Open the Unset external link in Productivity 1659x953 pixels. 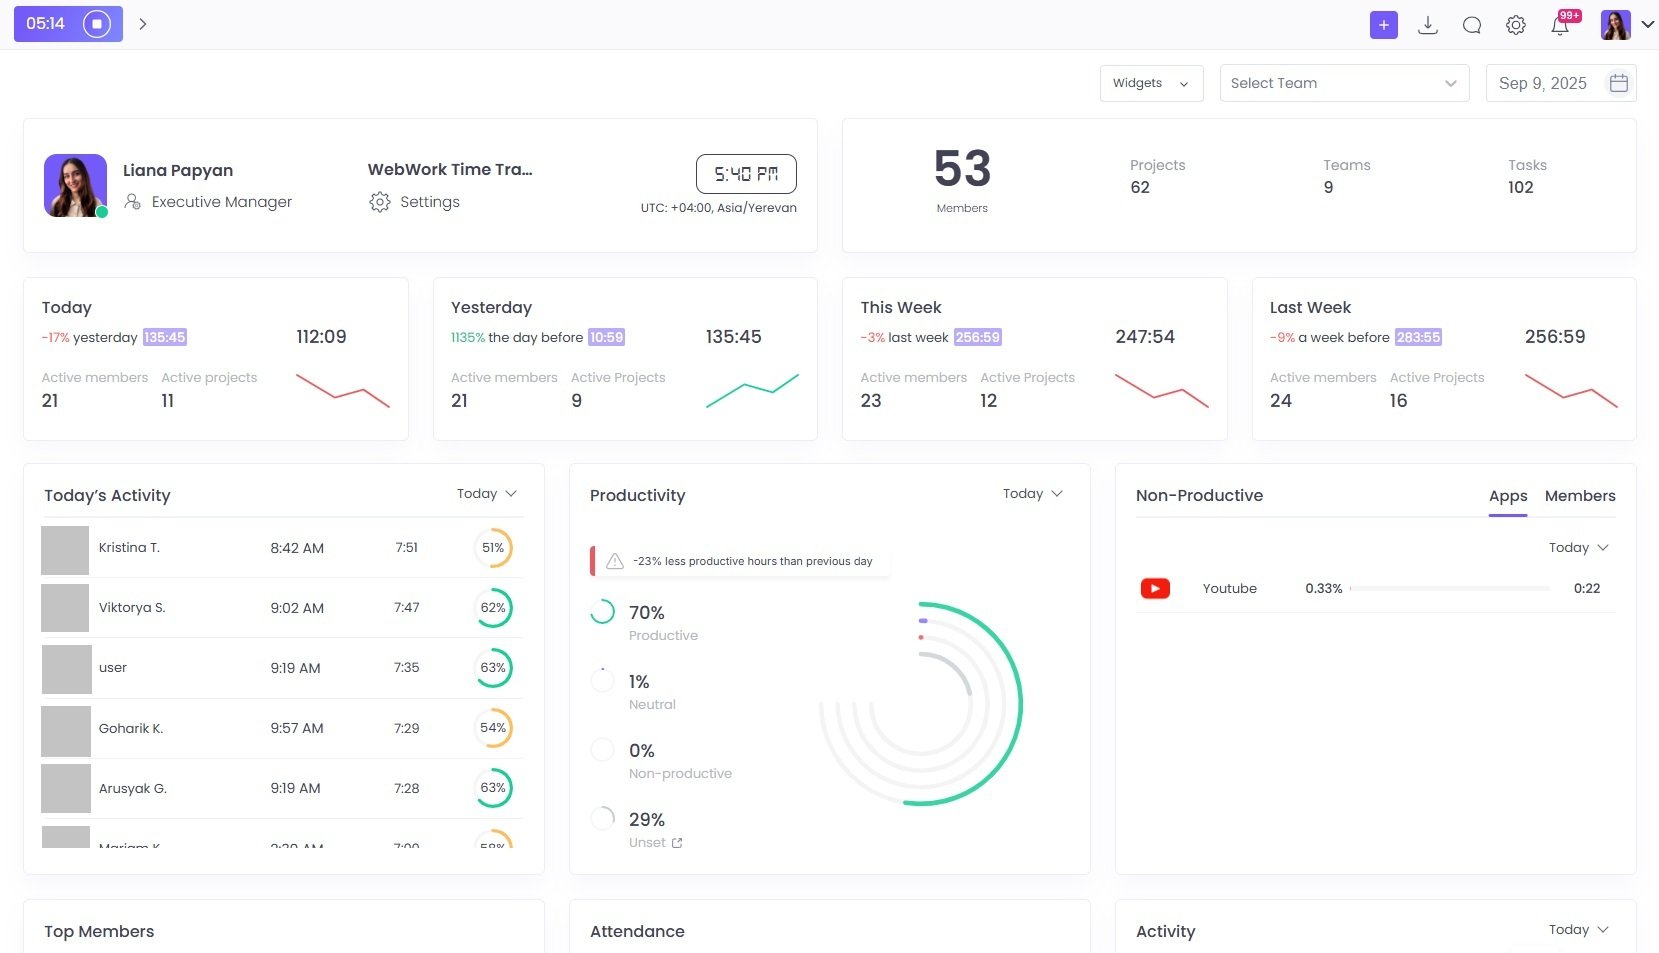(678, 843)
